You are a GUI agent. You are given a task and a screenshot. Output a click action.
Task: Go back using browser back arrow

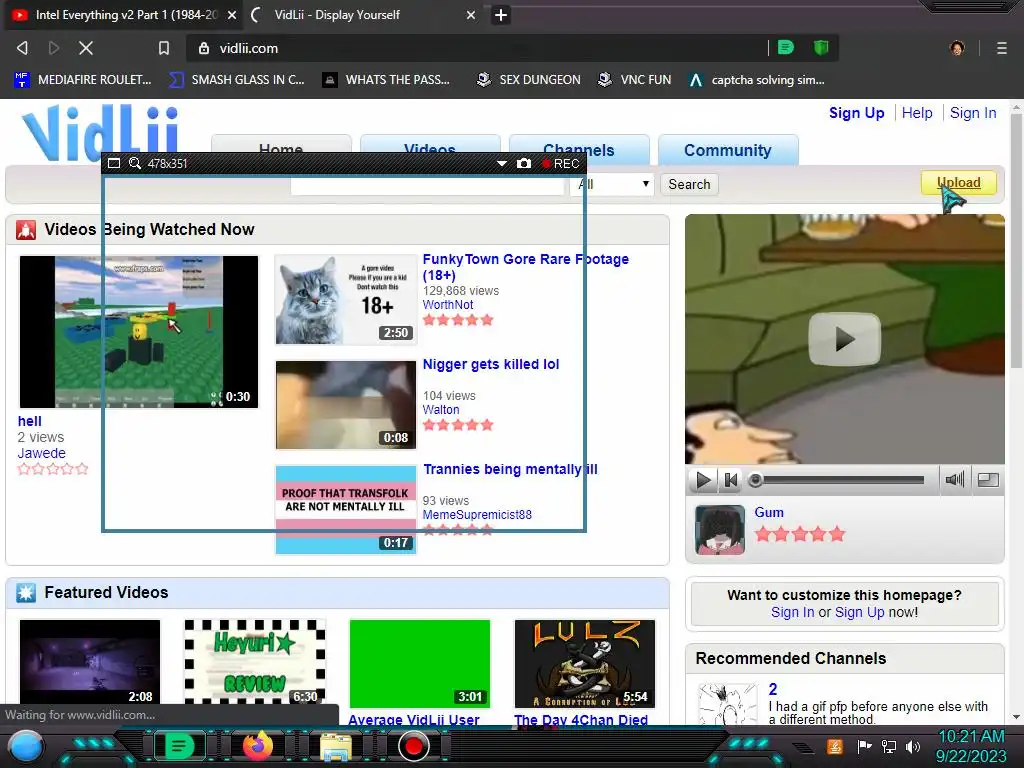click(22, 48)
